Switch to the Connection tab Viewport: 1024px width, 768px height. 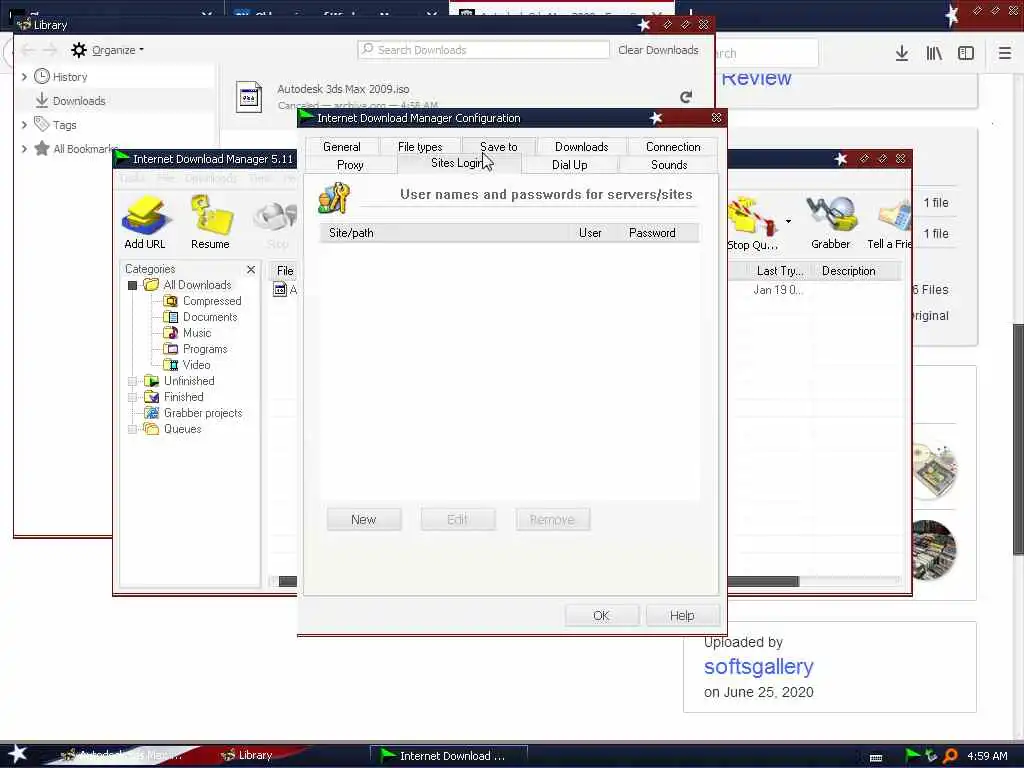[673, 147]
